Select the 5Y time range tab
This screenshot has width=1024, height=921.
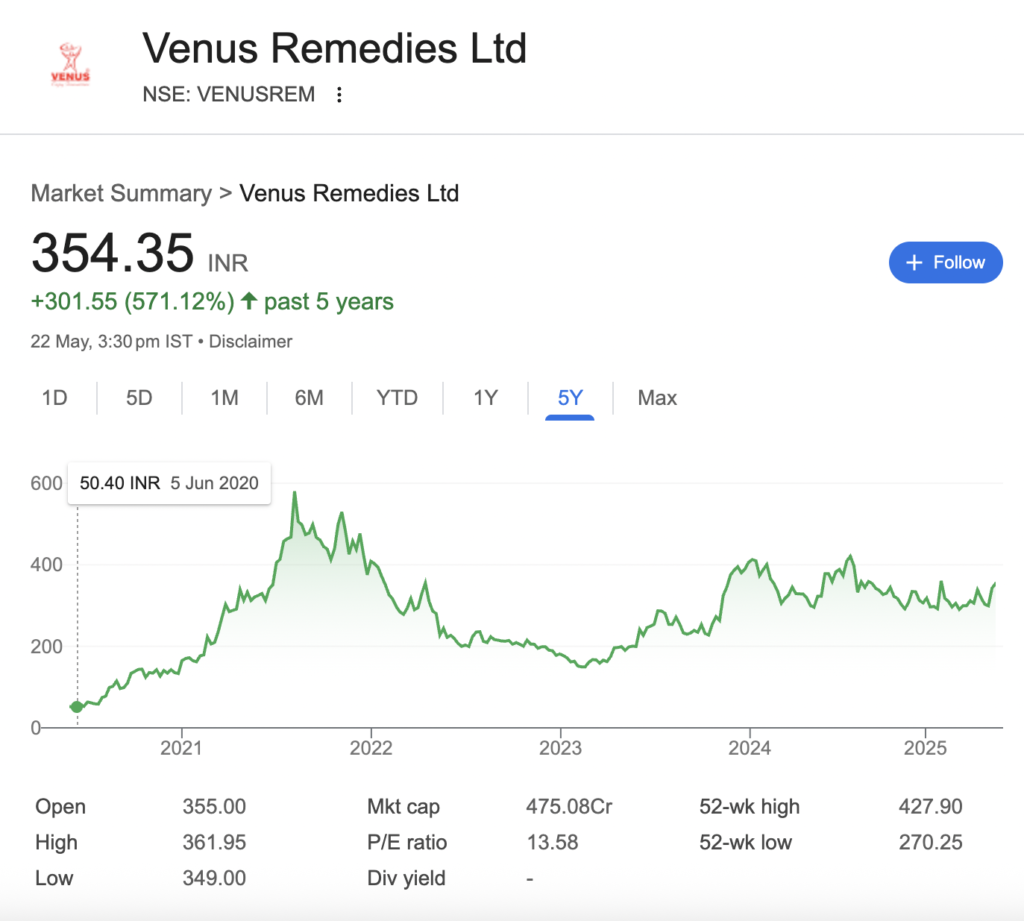pyautogui.click(x=570, y=398)
